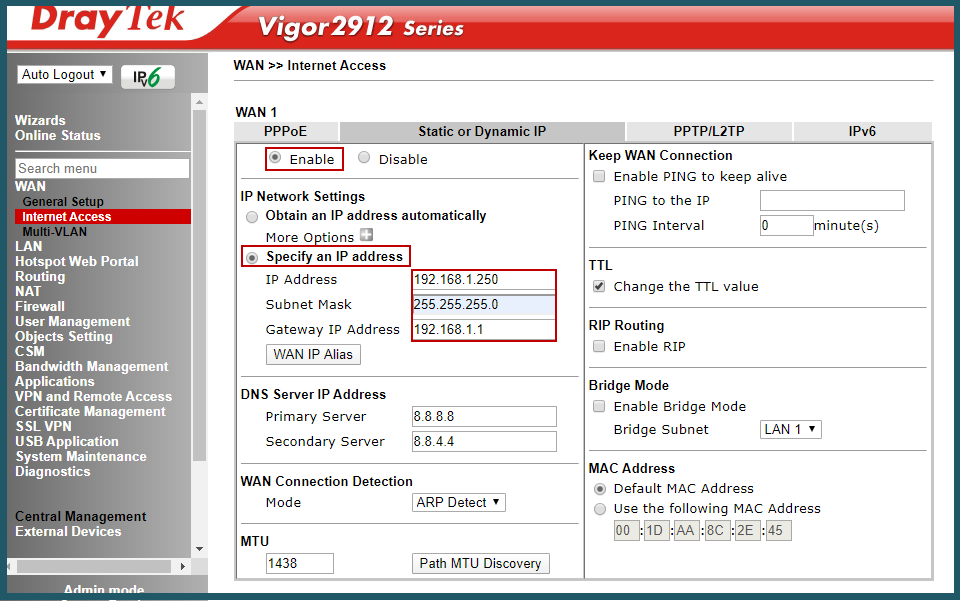Open the NAT menu
The image size is (960, 601).
tap(28, 291)
